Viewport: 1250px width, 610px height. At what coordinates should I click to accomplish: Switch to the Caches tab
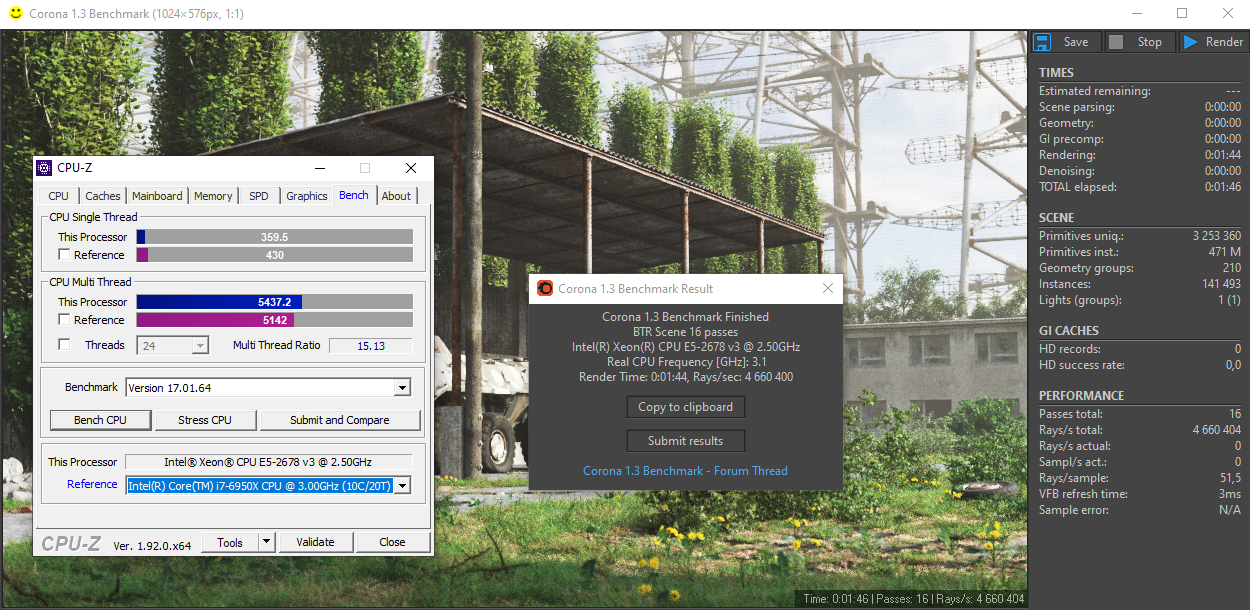point(102,196)
